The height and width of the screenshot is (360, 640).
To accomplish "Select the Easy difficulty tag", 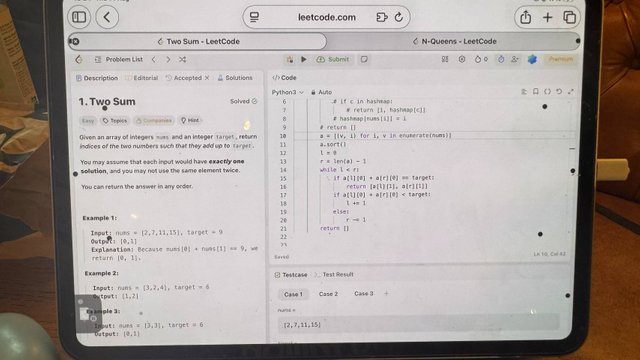I will click(88, 120).
